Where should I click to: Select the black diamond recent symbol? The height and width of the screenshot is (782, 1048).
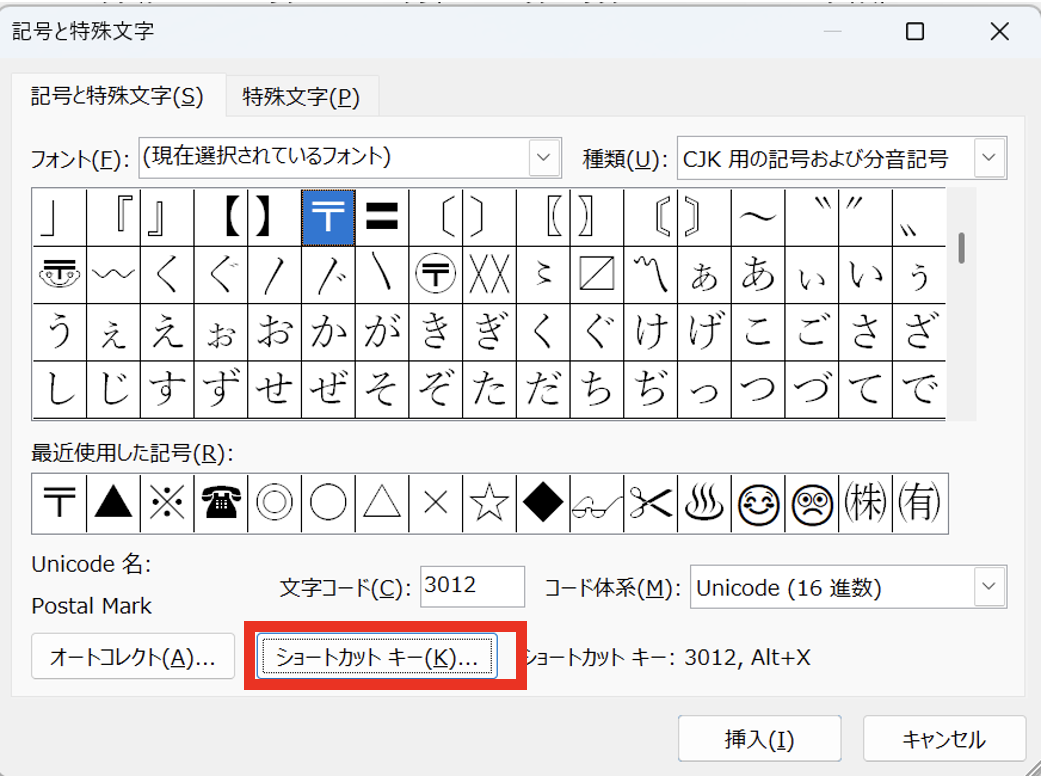pyautogui.click(x=543, y=503)
